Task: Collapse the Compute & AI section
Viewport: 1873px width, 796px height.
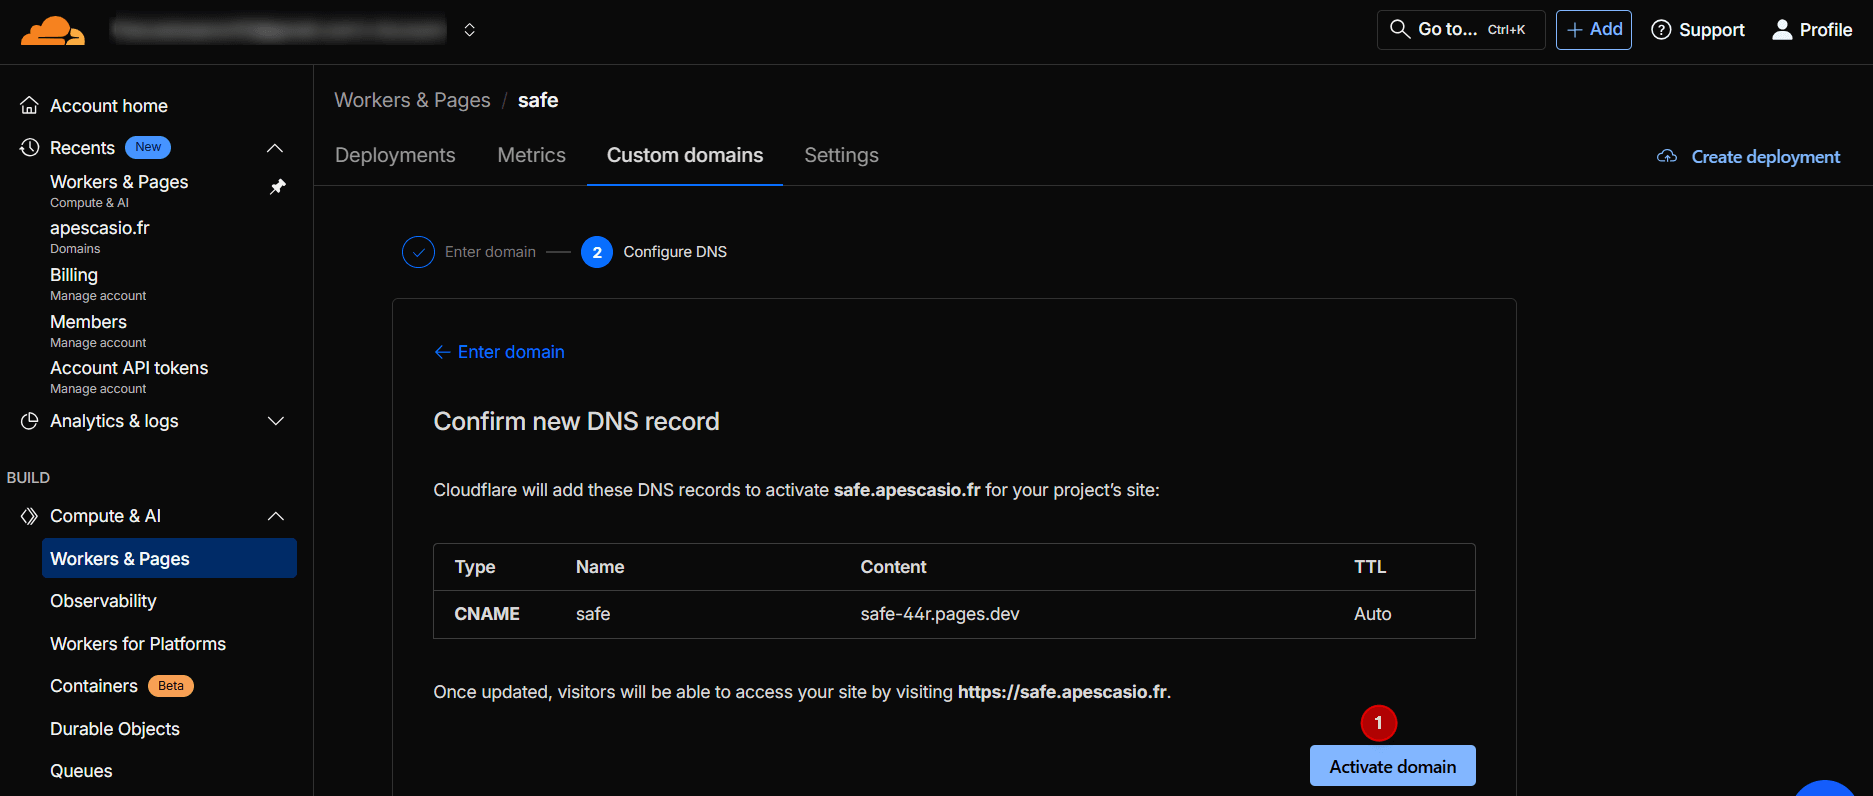Action: [275, 516]
